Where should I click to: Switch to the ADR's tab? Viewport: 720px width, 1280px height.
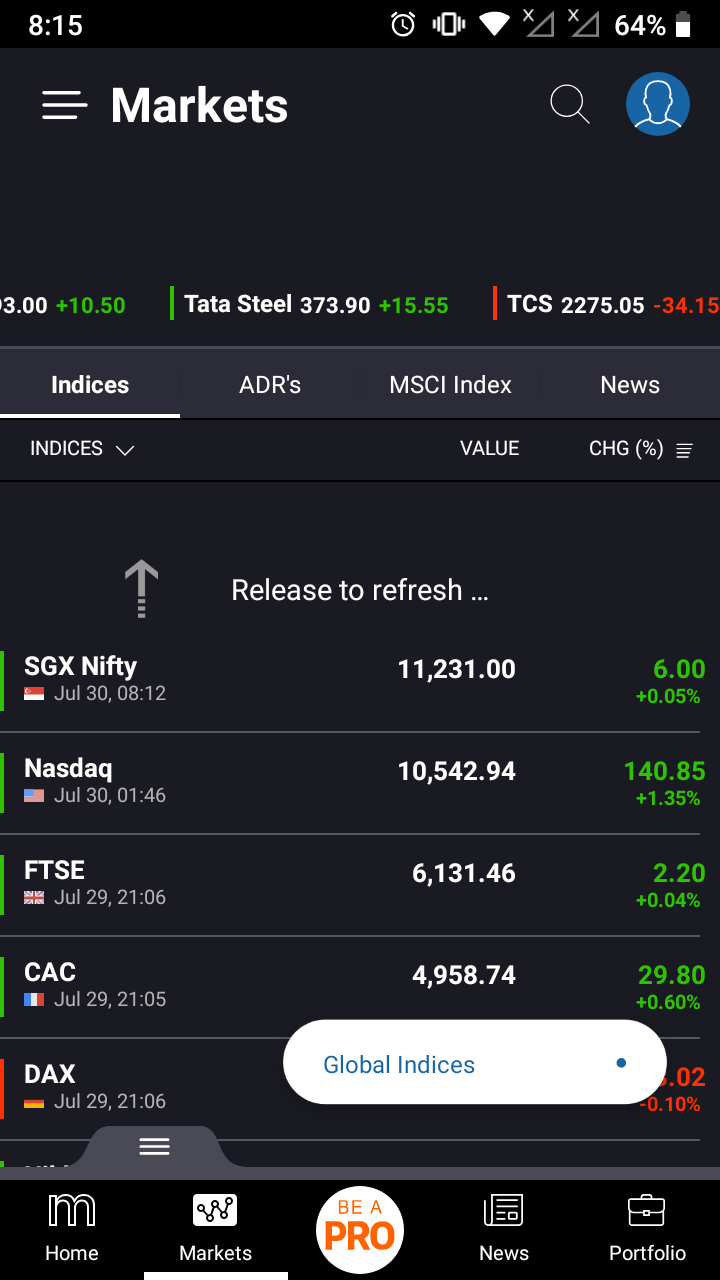pyautogui.click(x=270, y=385)
